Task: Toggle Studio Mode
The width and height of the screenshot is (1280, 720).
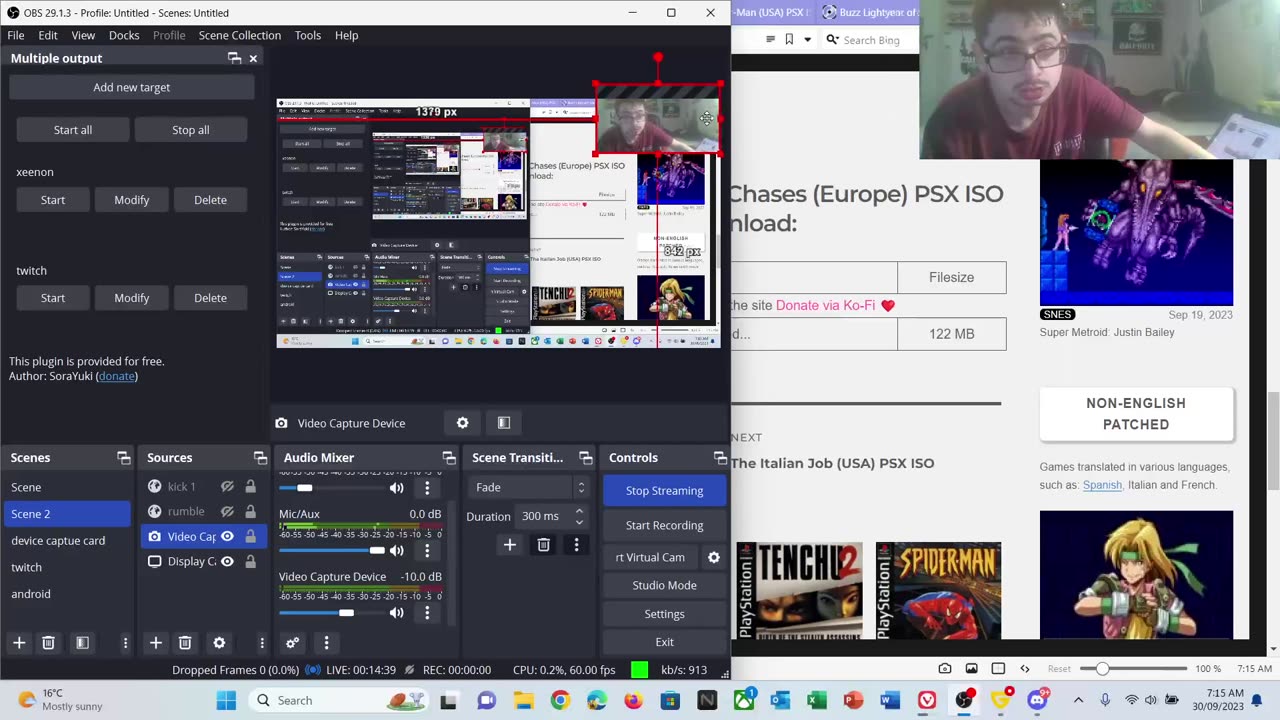Action: pyautogui.click(x=664, y=585)
